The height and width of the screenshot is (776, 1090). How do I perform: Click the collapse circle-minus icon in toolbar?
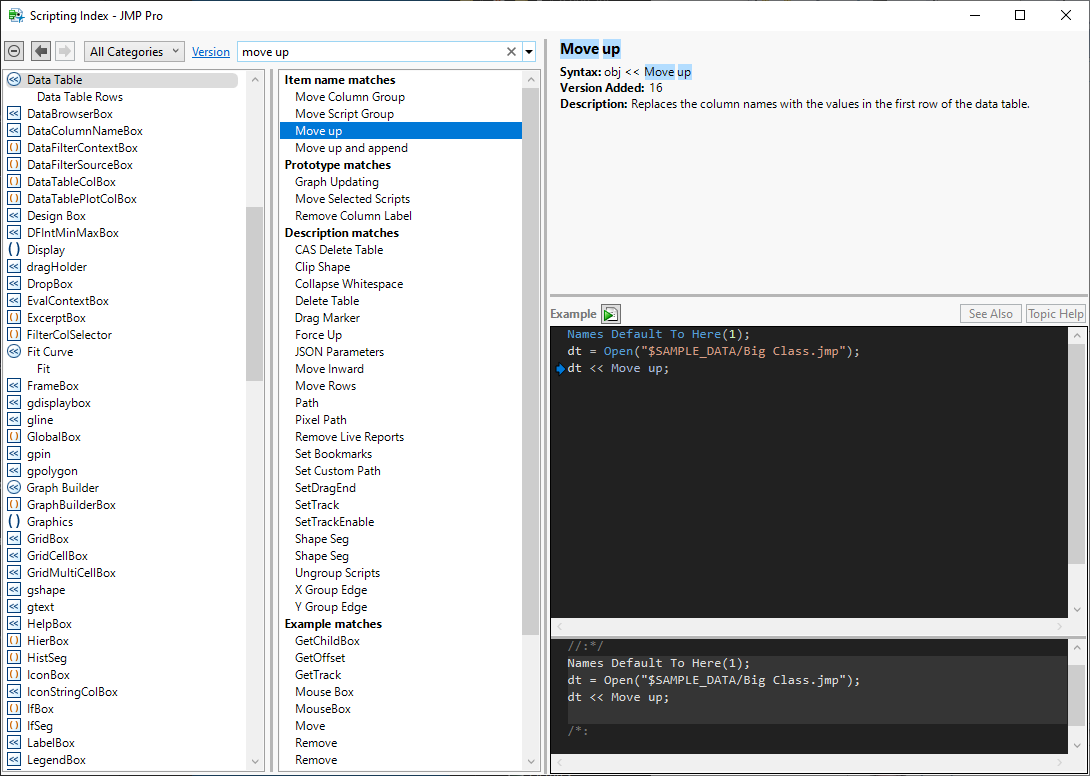tap(14, 51)
